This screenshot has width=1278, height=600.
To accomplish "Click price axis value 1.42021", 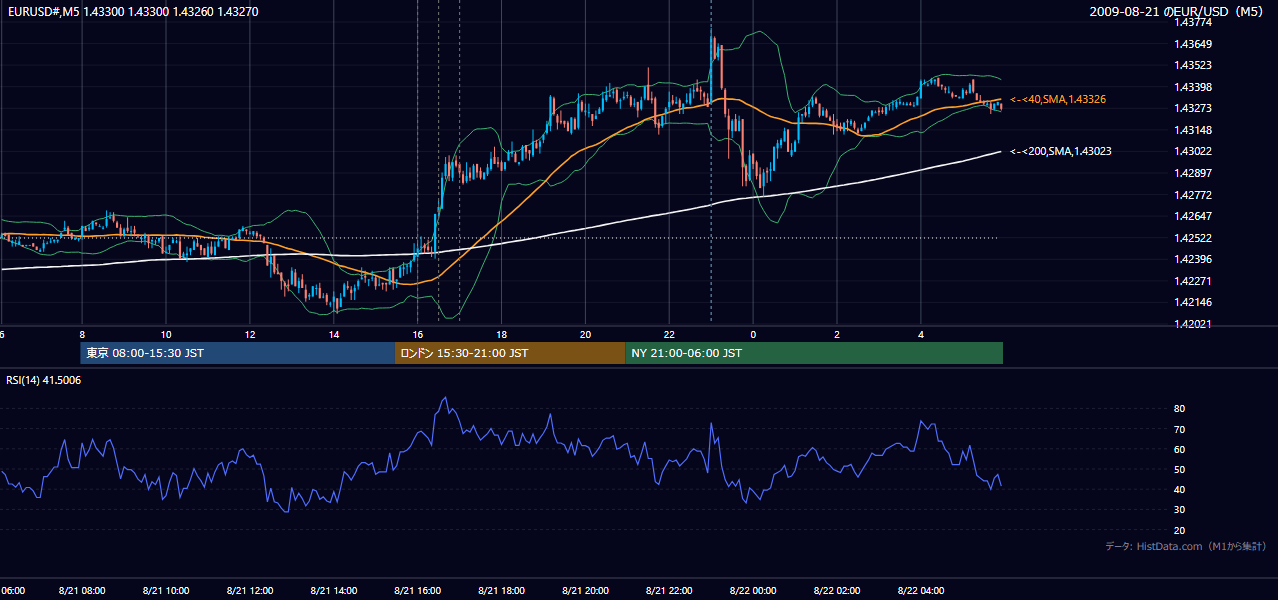I will 1194,324.
